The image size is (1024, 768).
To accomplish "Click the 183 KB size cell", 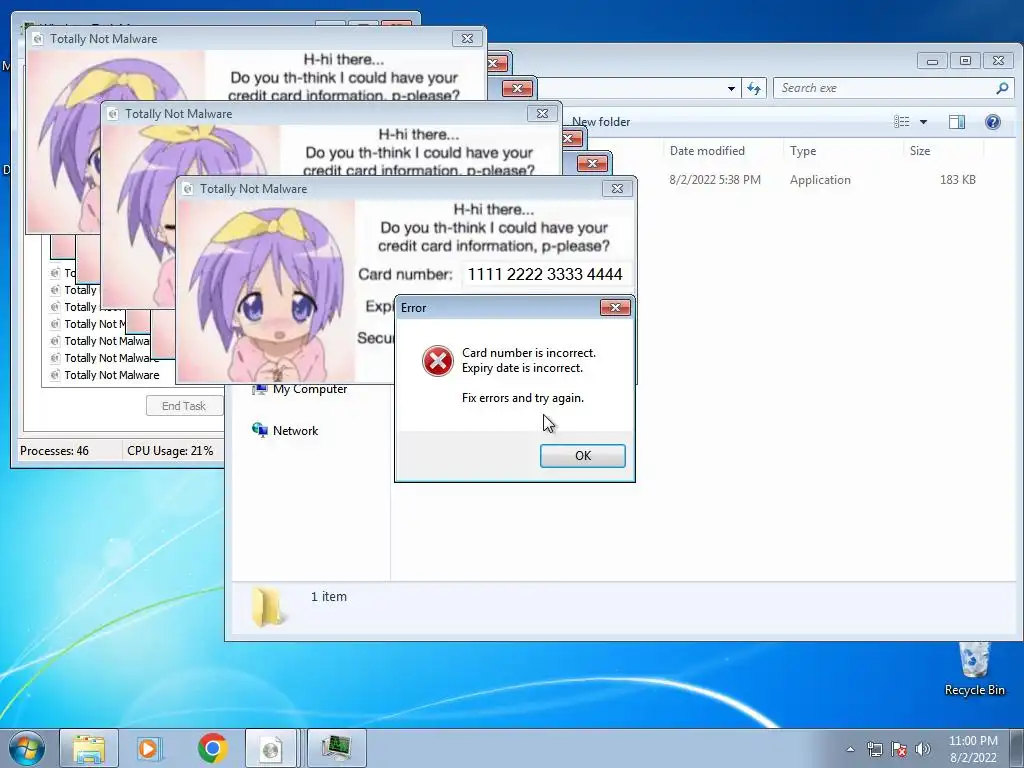I will tap(957, 180).
